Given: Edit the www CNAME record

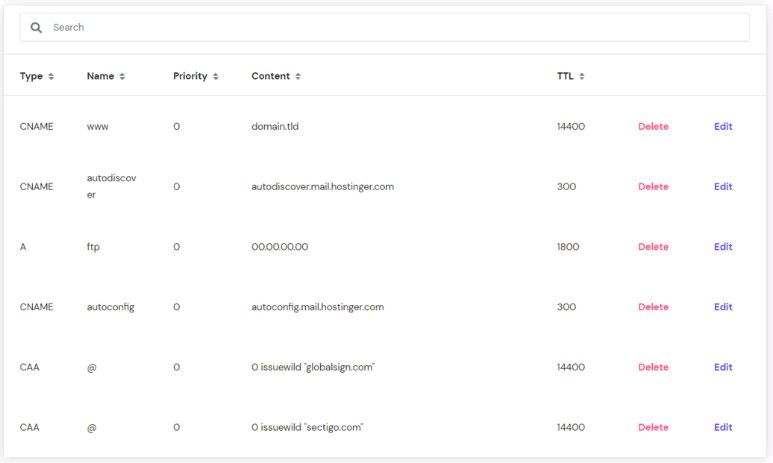Looking at the screenshot, I should [x=723, y=127].
